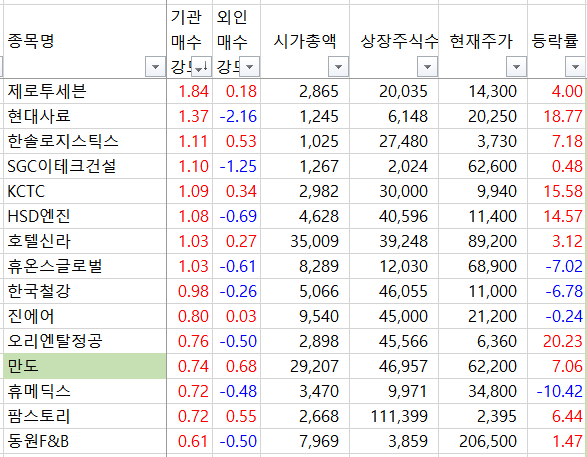Select the 0.98 cell for 한국철강
This screenshot has width=587, height=457.
pyautogui.click(x=190, y=291)
